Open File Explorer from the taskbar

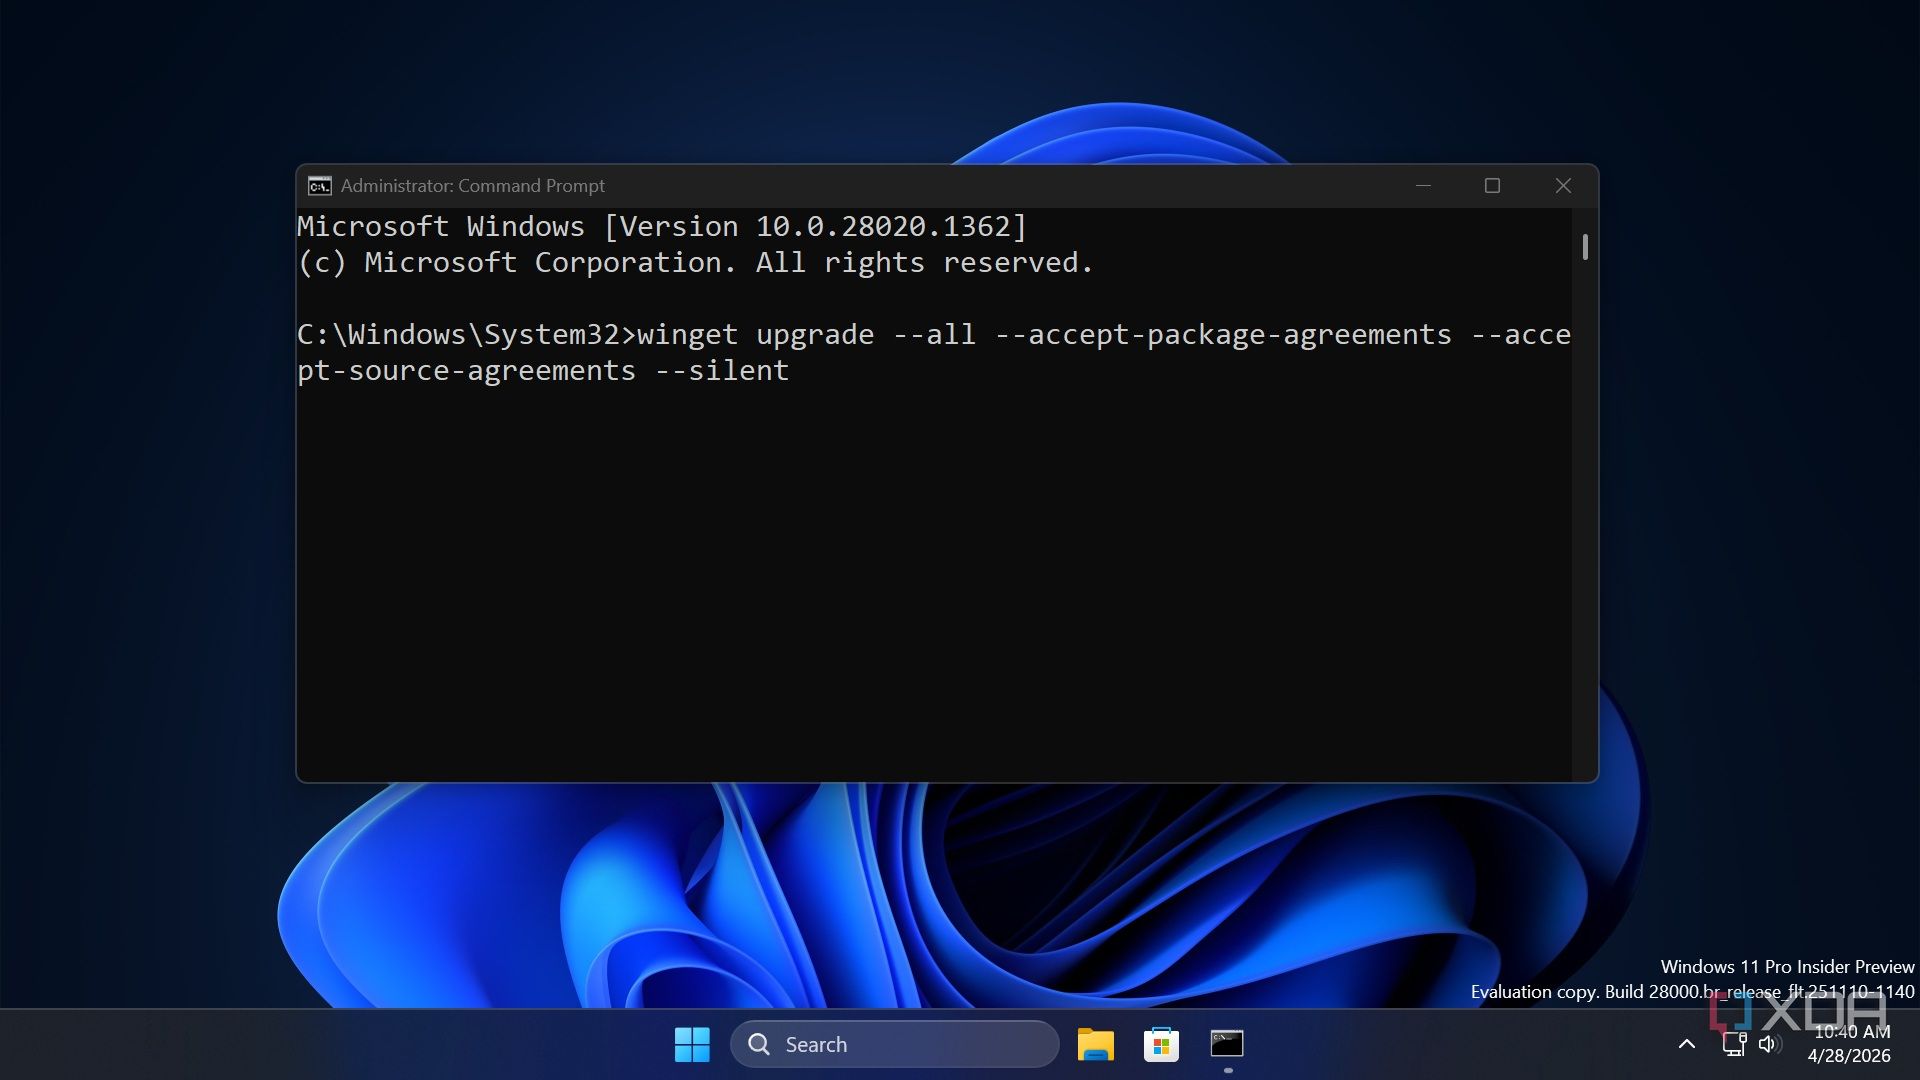coord(1096,1044)
